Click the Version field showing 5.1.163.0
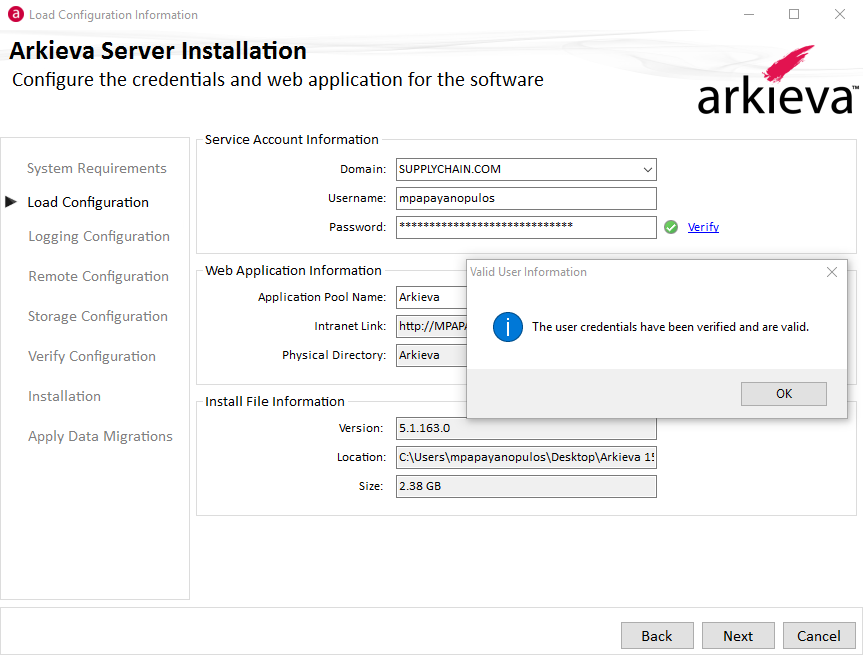Image resolution: width=863 pixels, height=655 pixels. pos(526,428)
